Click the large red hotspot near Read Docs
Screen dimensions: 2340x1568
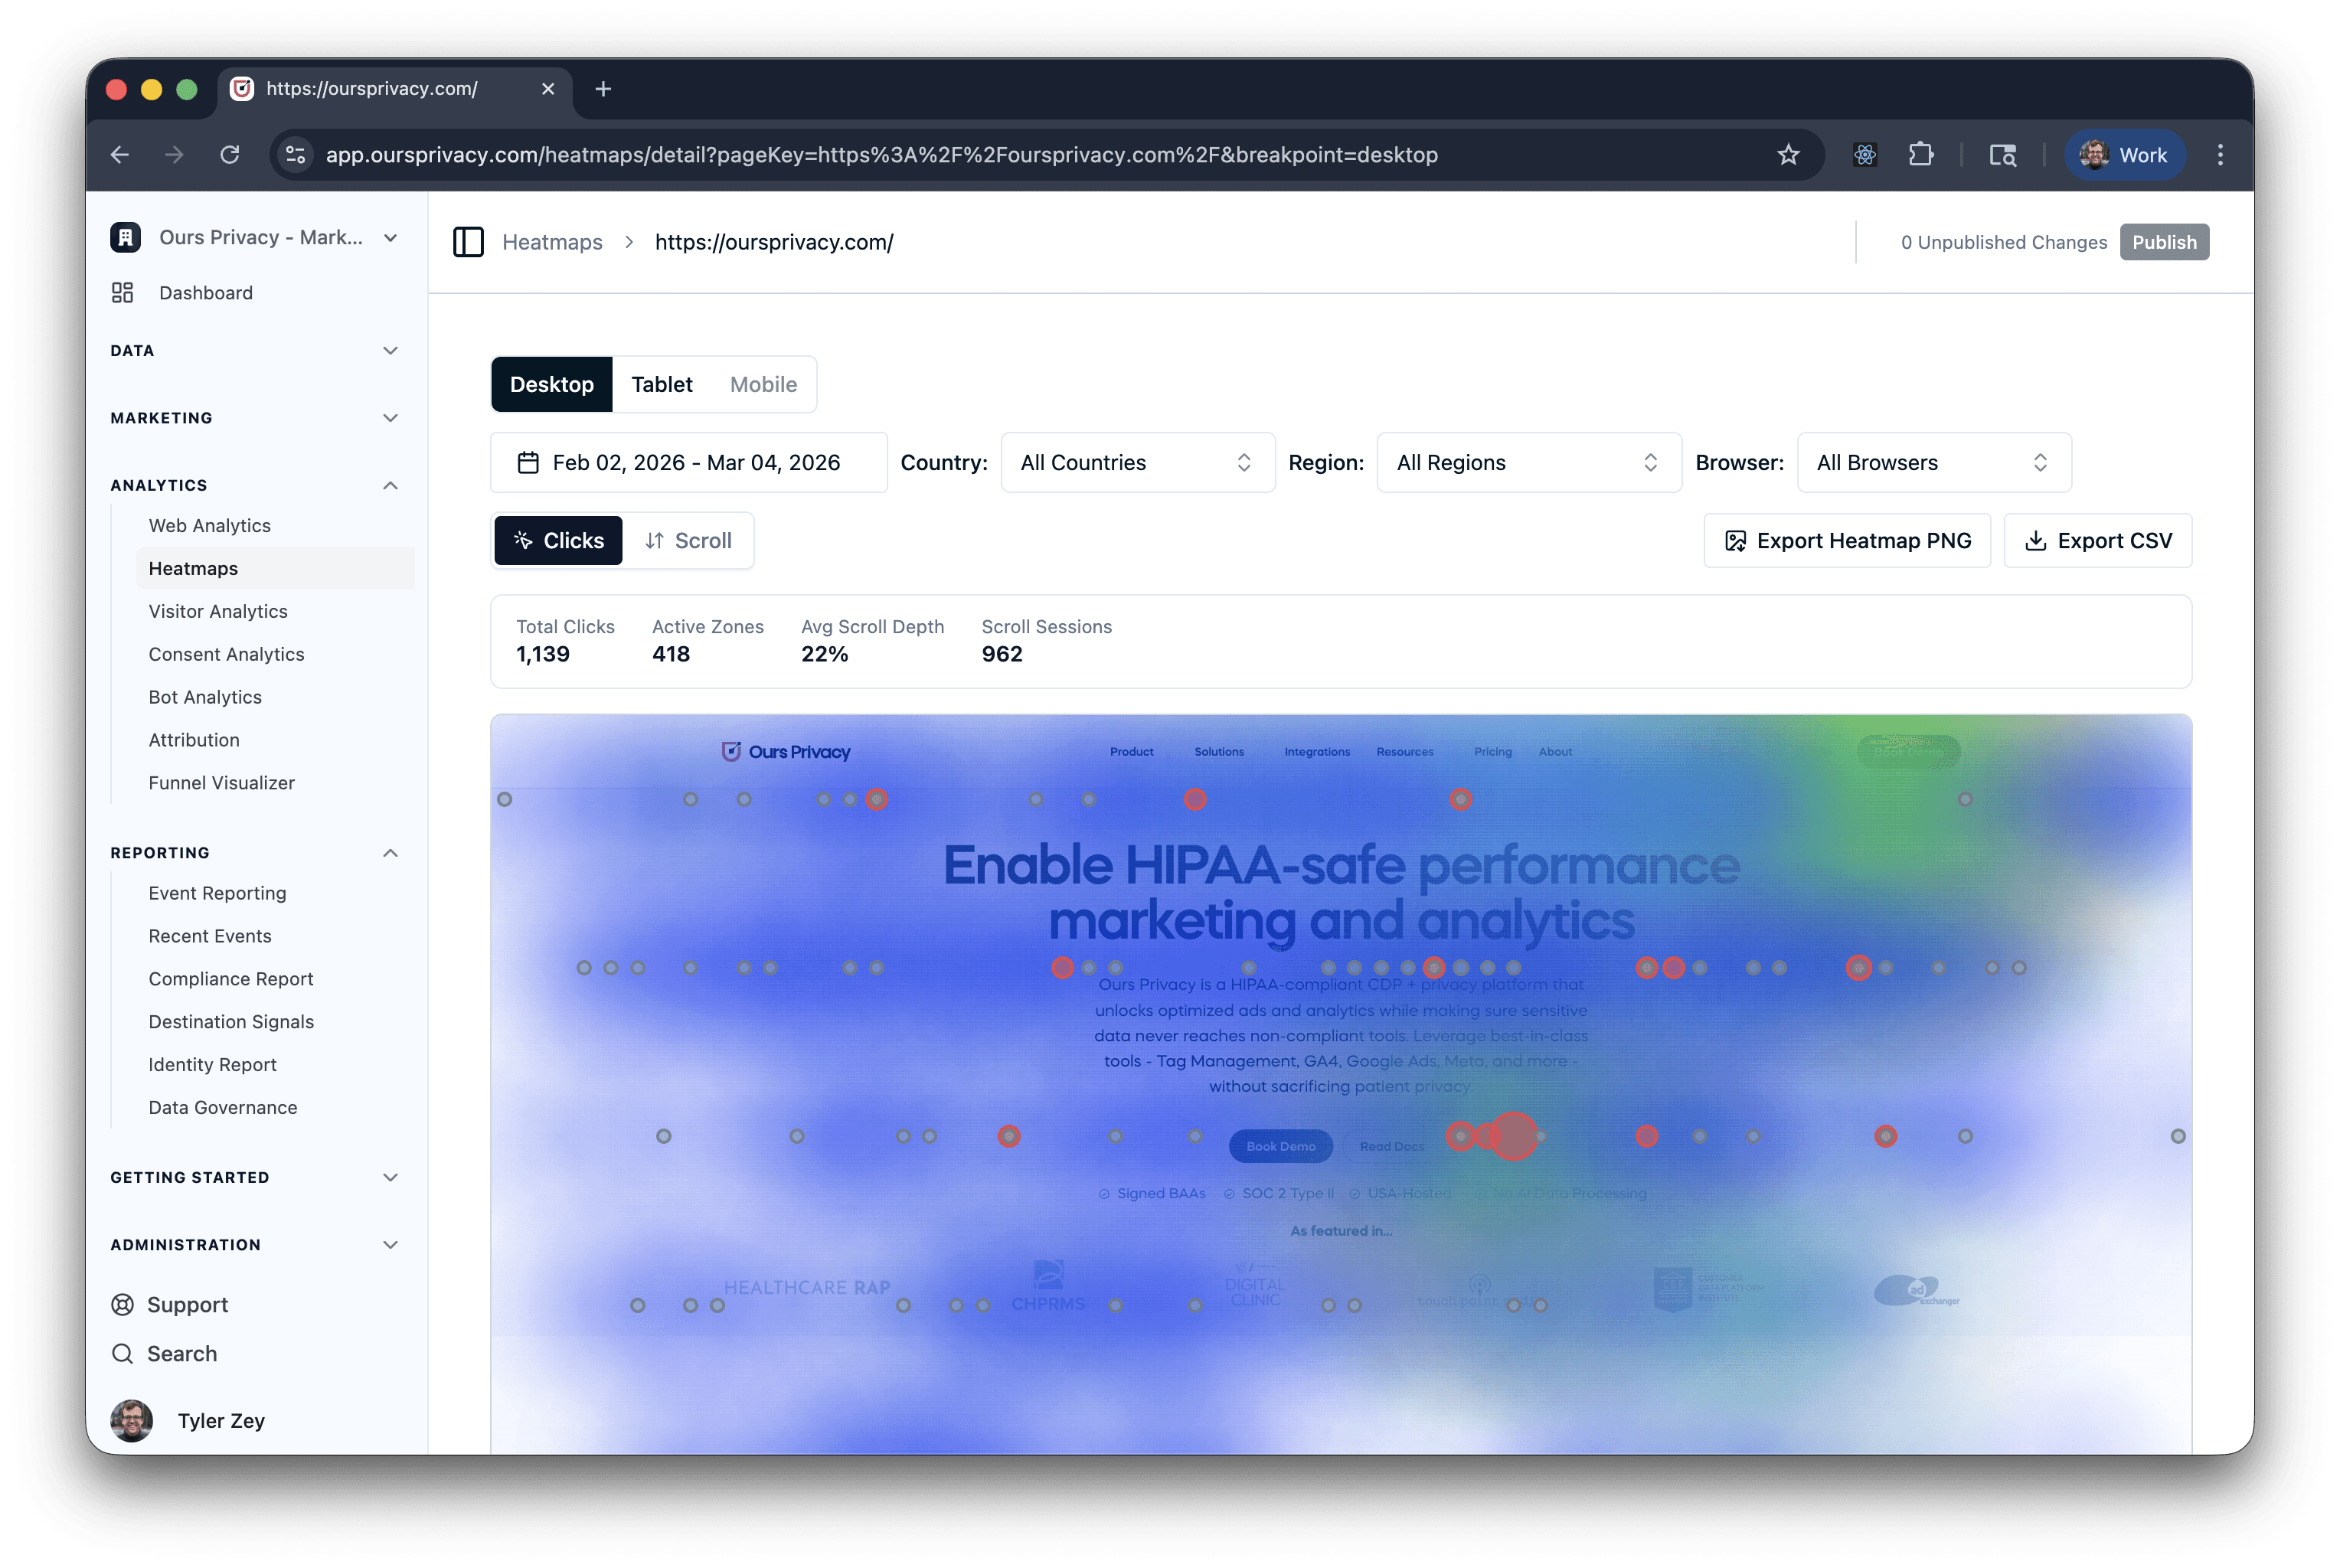click(1513, 1136)
